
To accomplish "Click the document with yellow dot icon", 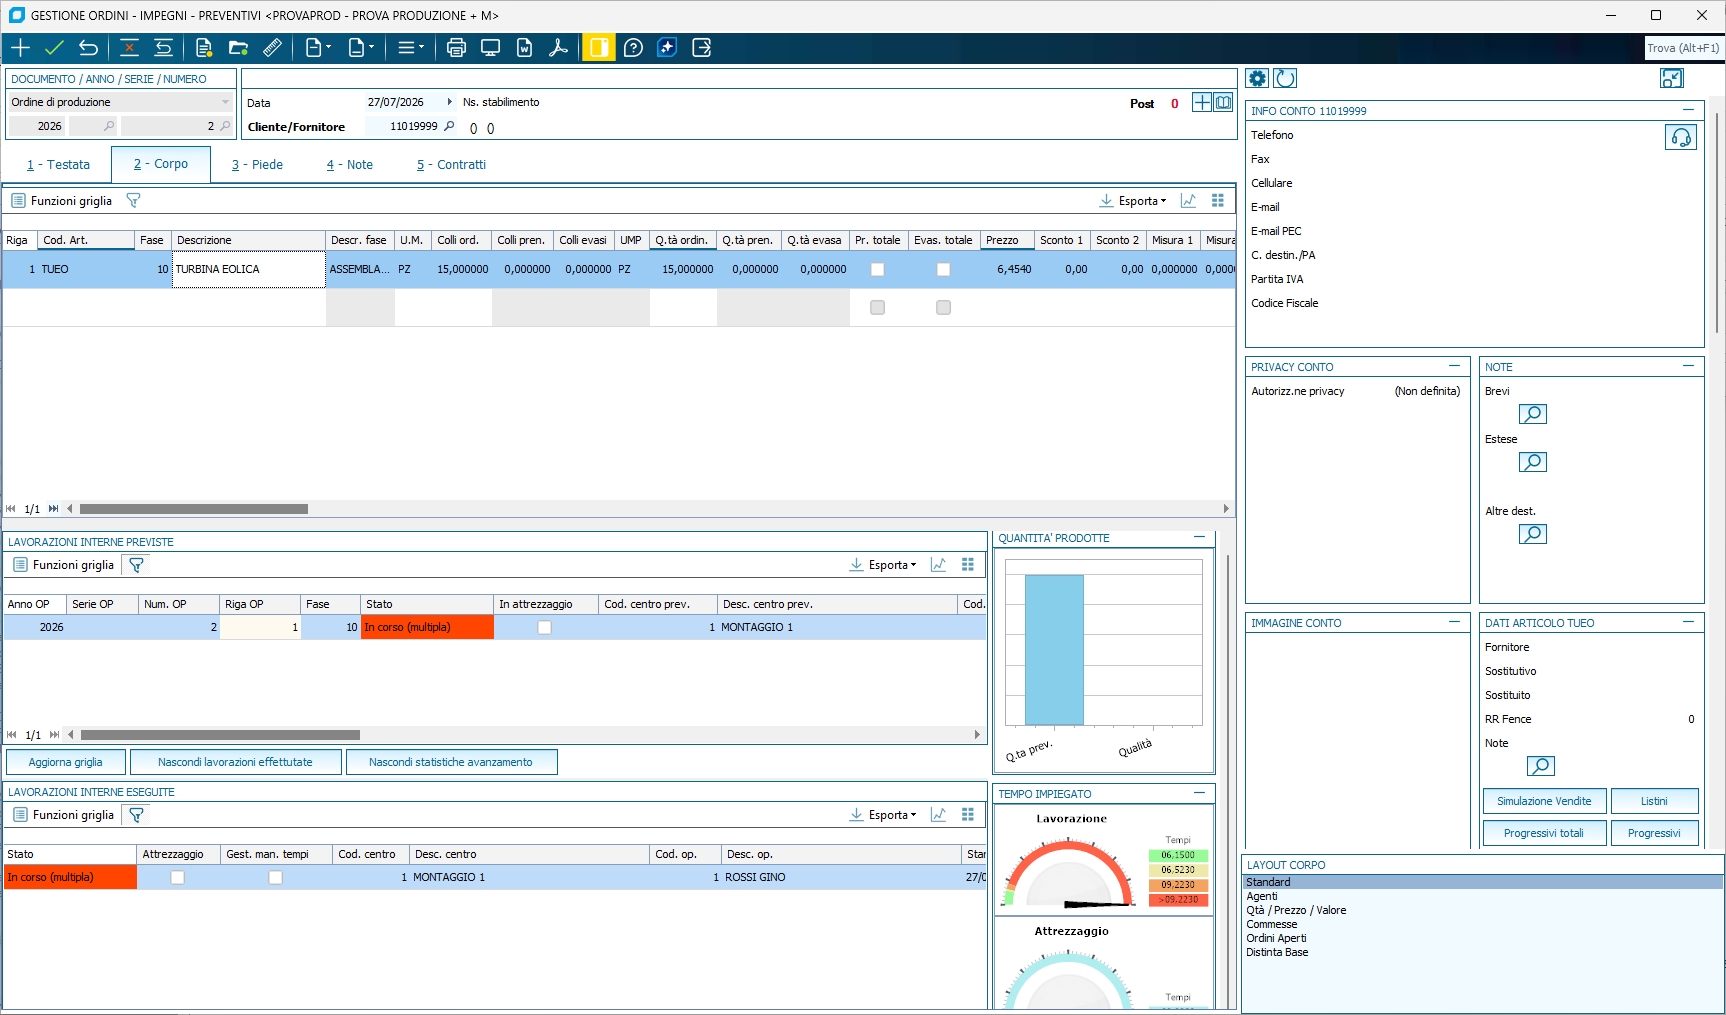I will tap(204, 48).
